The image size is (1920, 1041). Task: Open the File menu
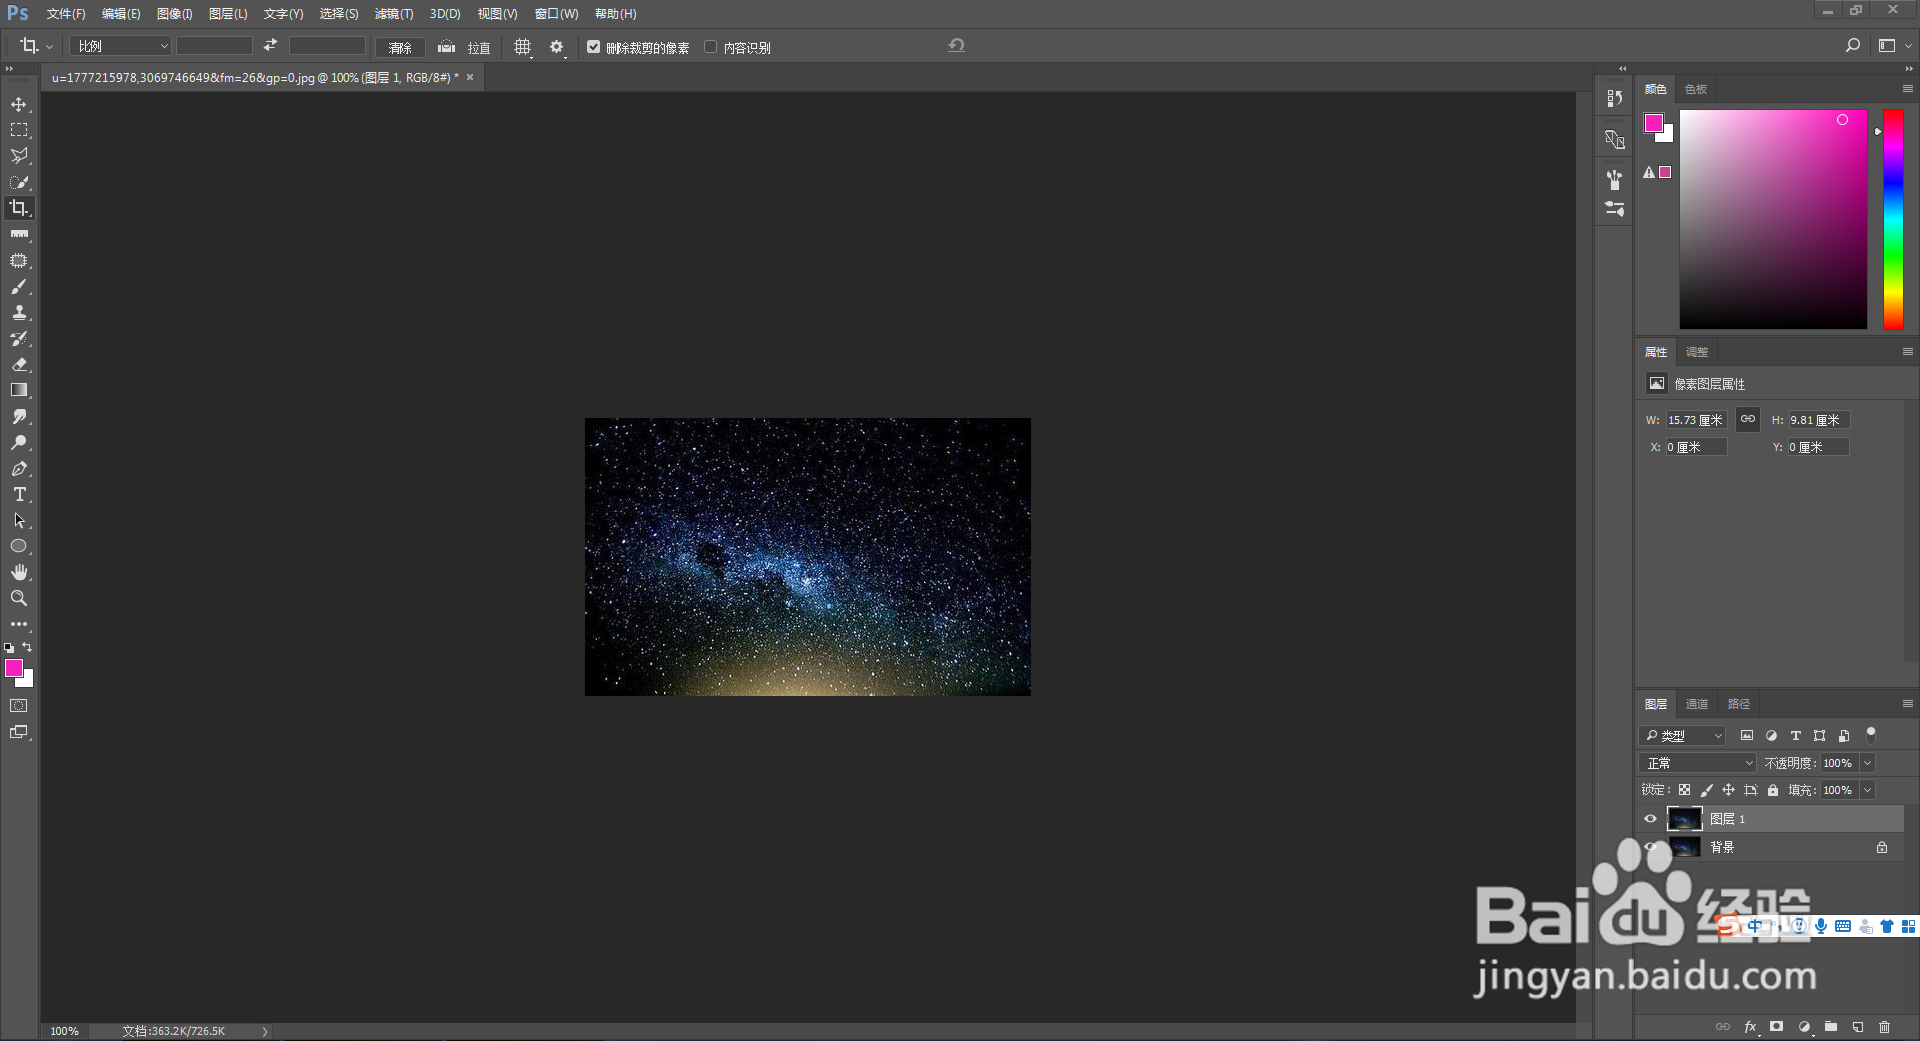coord(66,14)
